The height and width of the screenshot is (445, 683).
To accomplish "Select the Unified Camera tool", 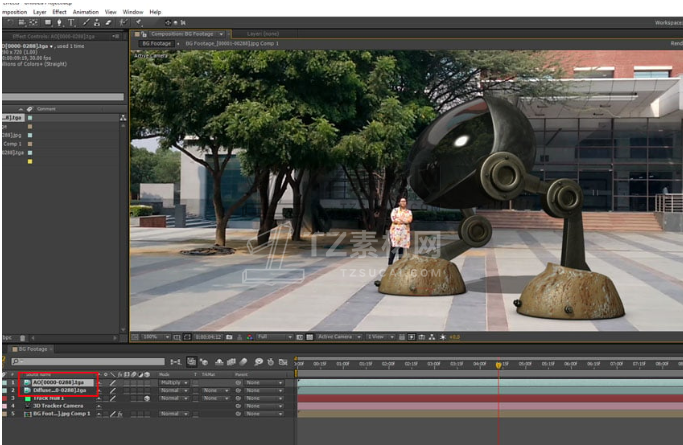I will pyautogui.click(x=22, y=22).
